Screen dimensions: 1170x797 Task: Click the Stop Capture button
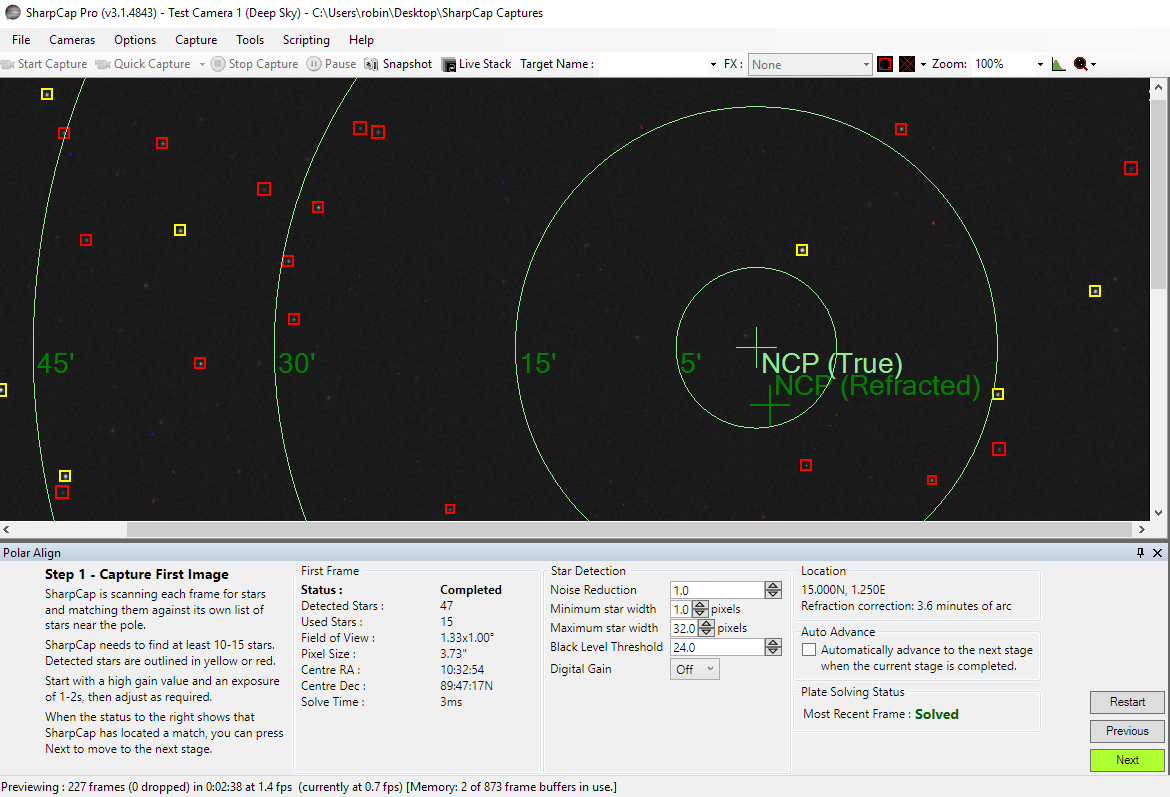254,64
